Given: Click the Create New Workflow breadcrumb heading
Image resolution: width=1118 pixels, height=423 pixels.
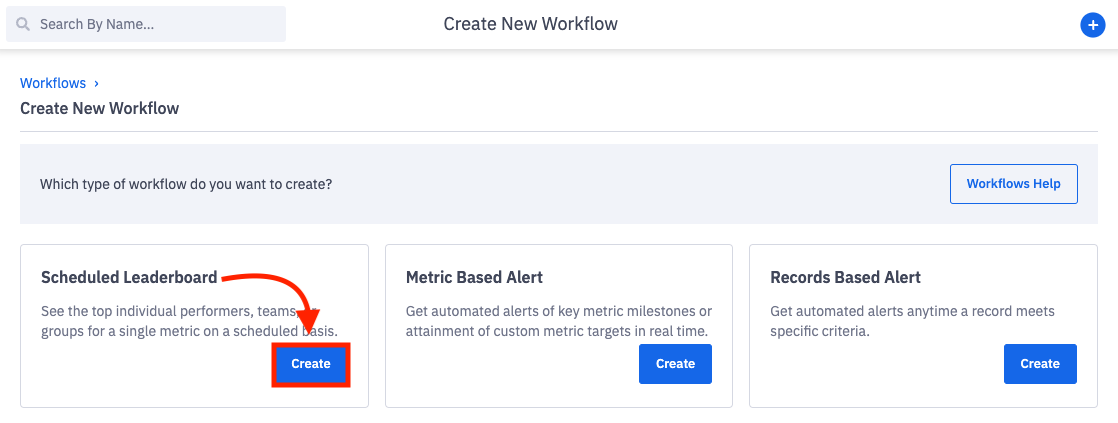Looking at the screenshot, I should [x=99, y=108].
